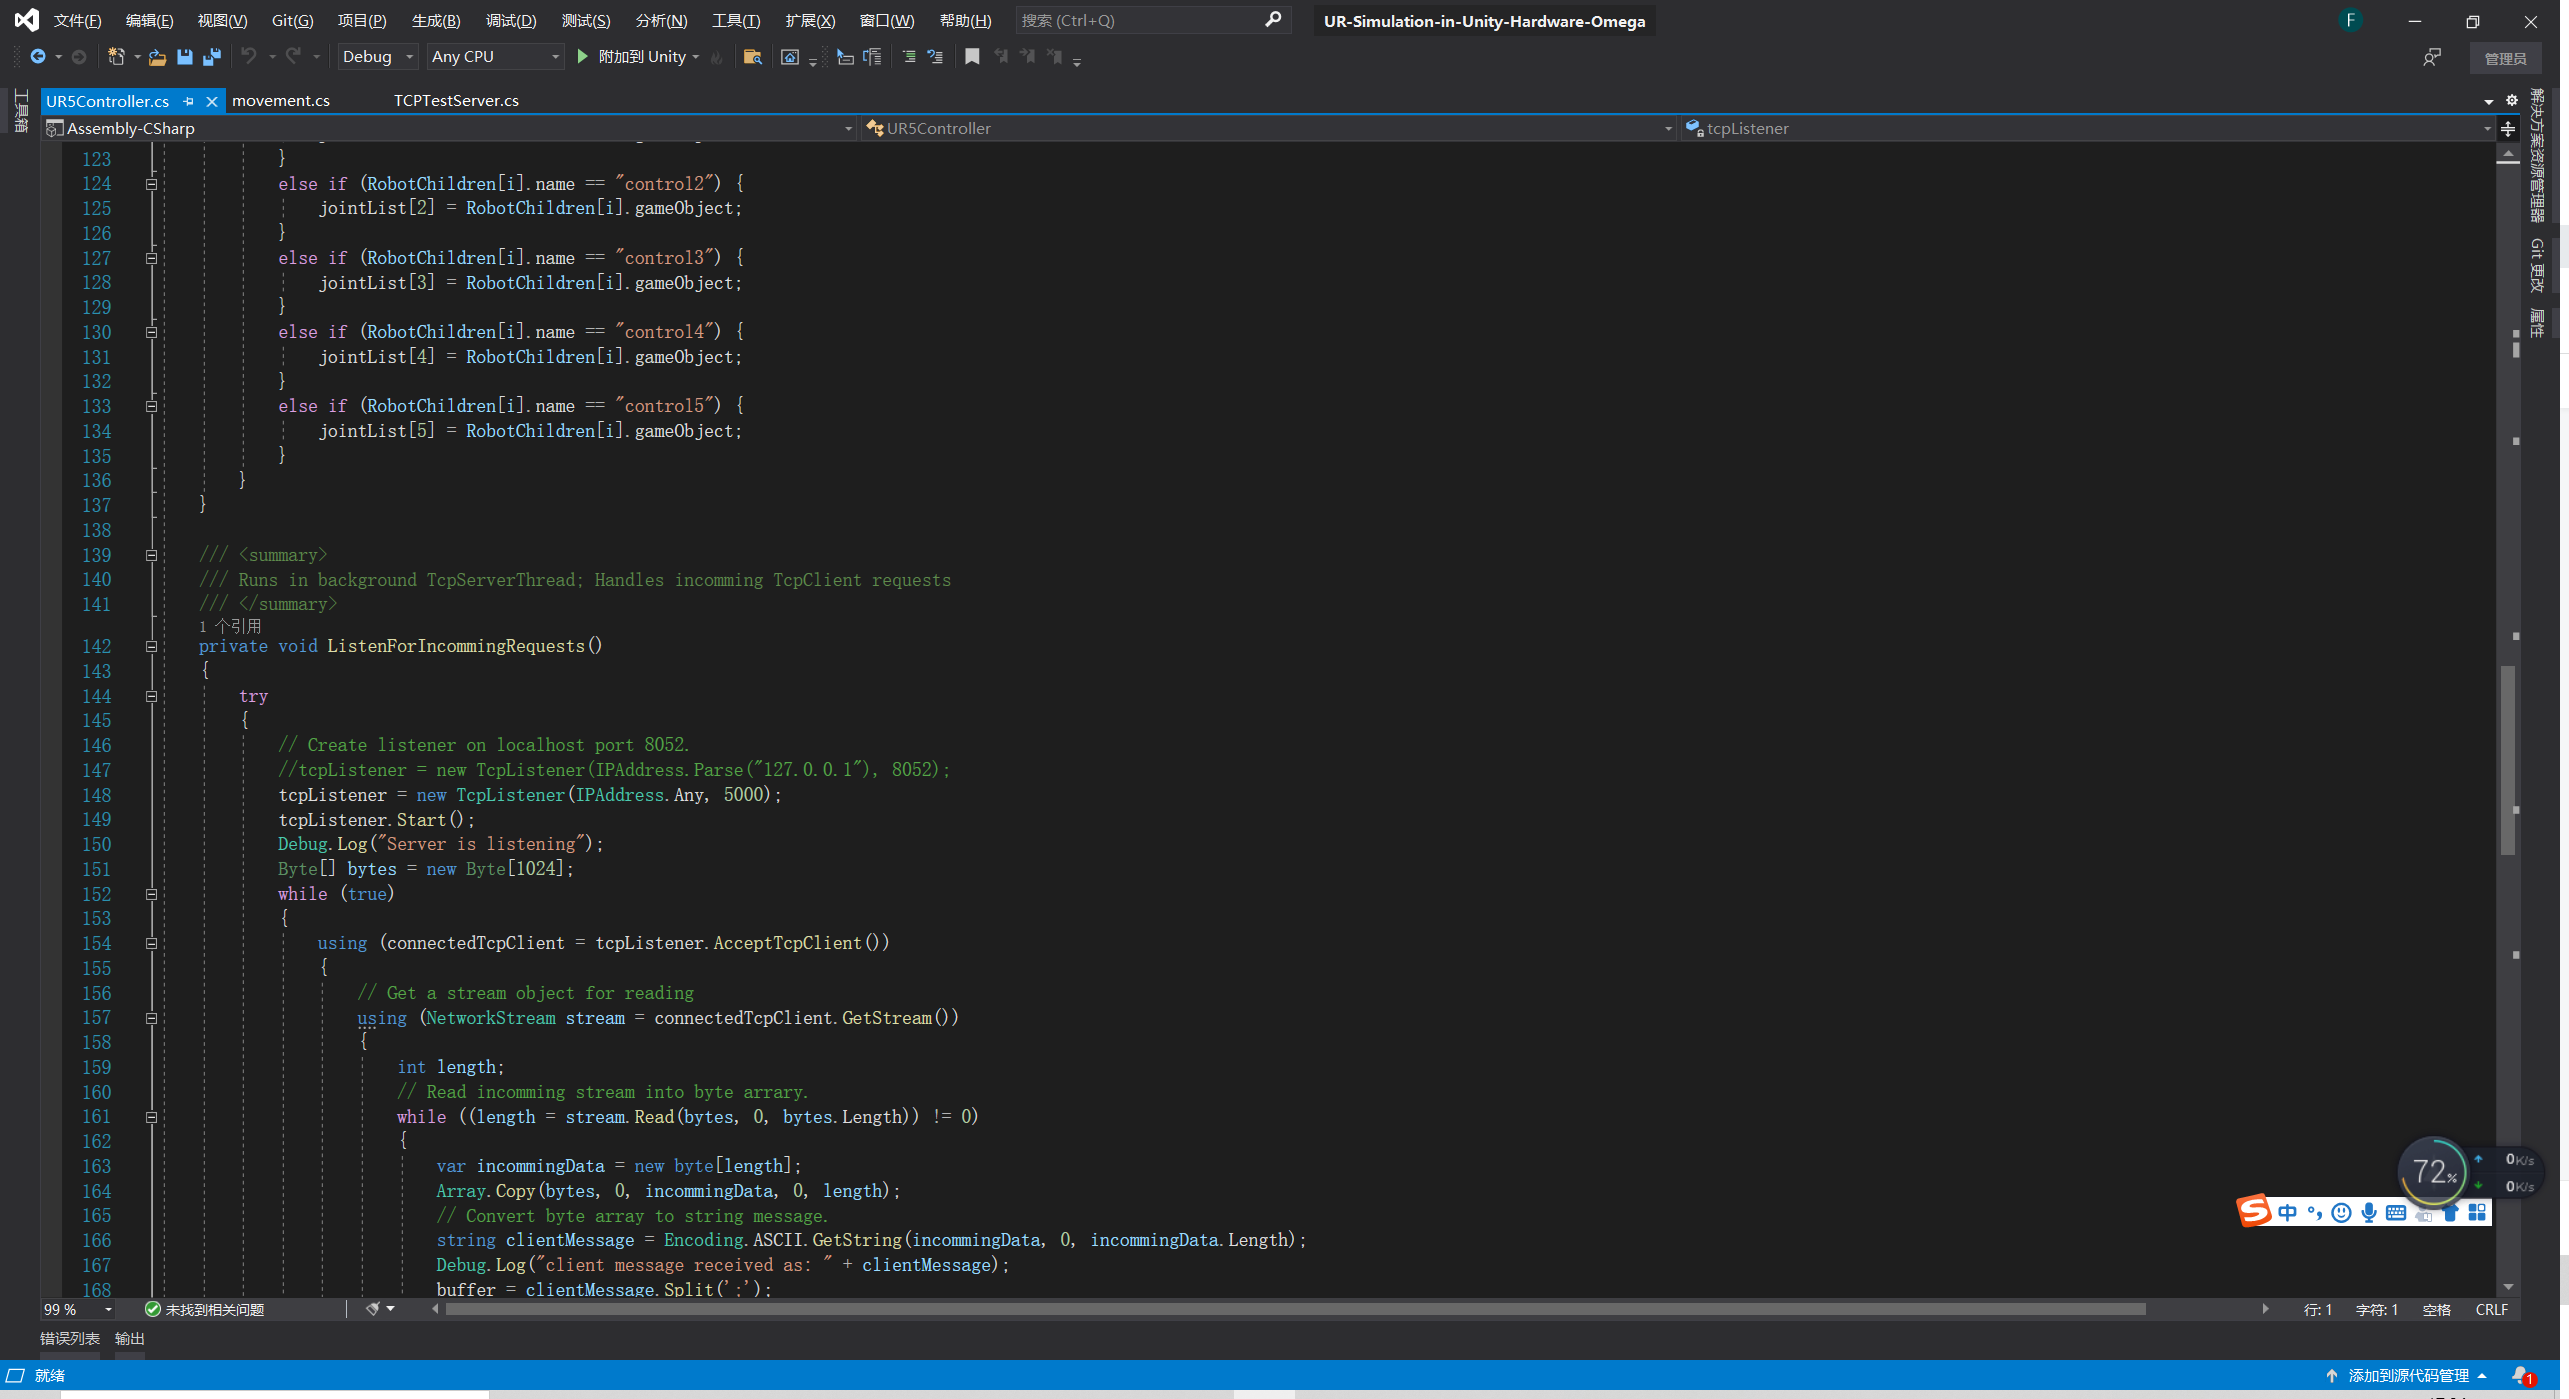Click the send feedback icon near 管理员
The height and width of the screenshot is (1399, 2569).
pyautogui.click(x=2433, y=57)
